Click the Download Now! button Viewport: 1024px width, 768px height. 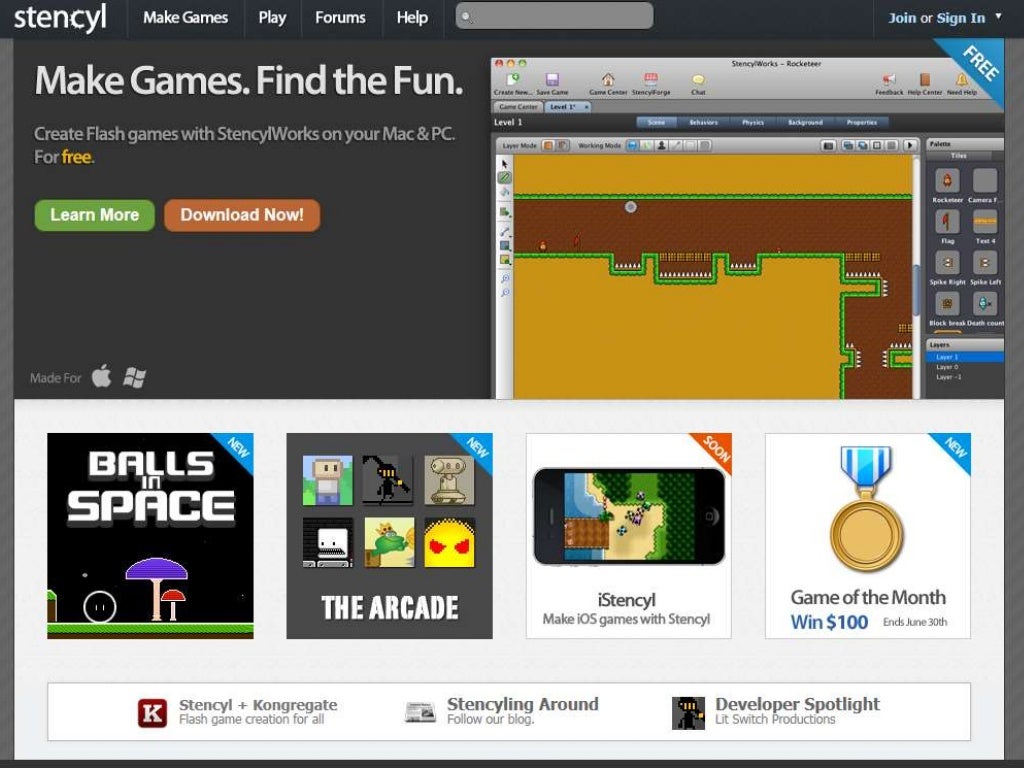point(242,215)
